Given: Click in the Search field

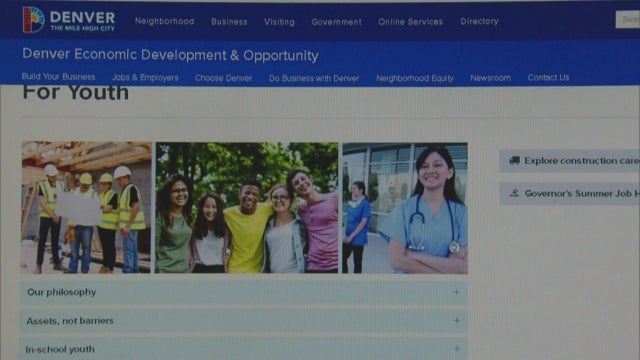Looking at the screenshot, I should click(628, 19).
